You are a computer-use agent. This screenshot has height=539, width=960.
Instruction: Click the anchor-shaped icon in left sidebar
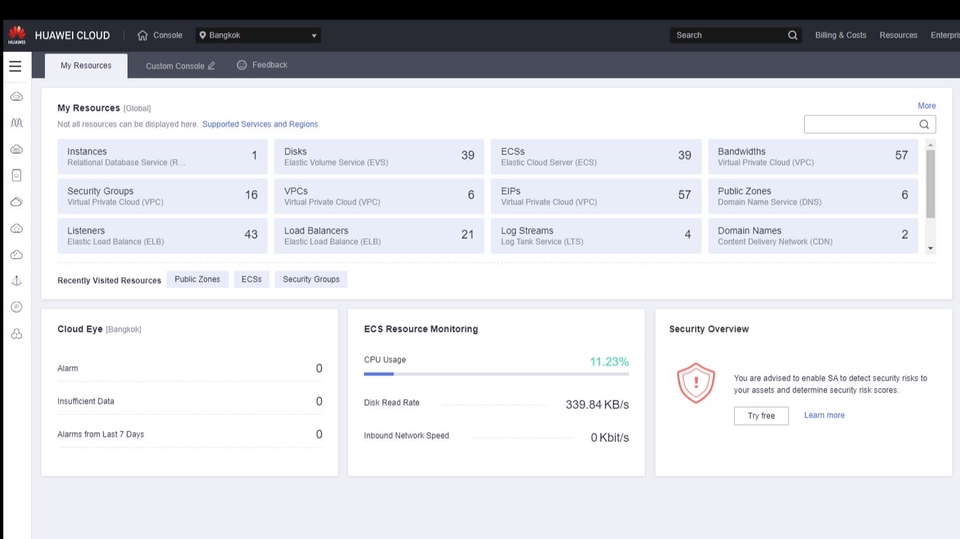point(16,281)
